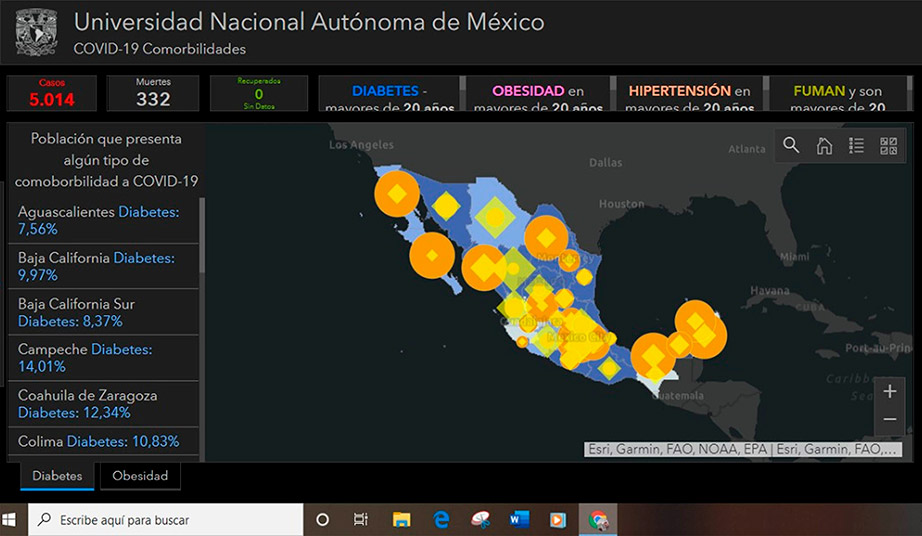Click the orange circle over Baja California Sur
922x536 pixels.
[x=432, y=255]
